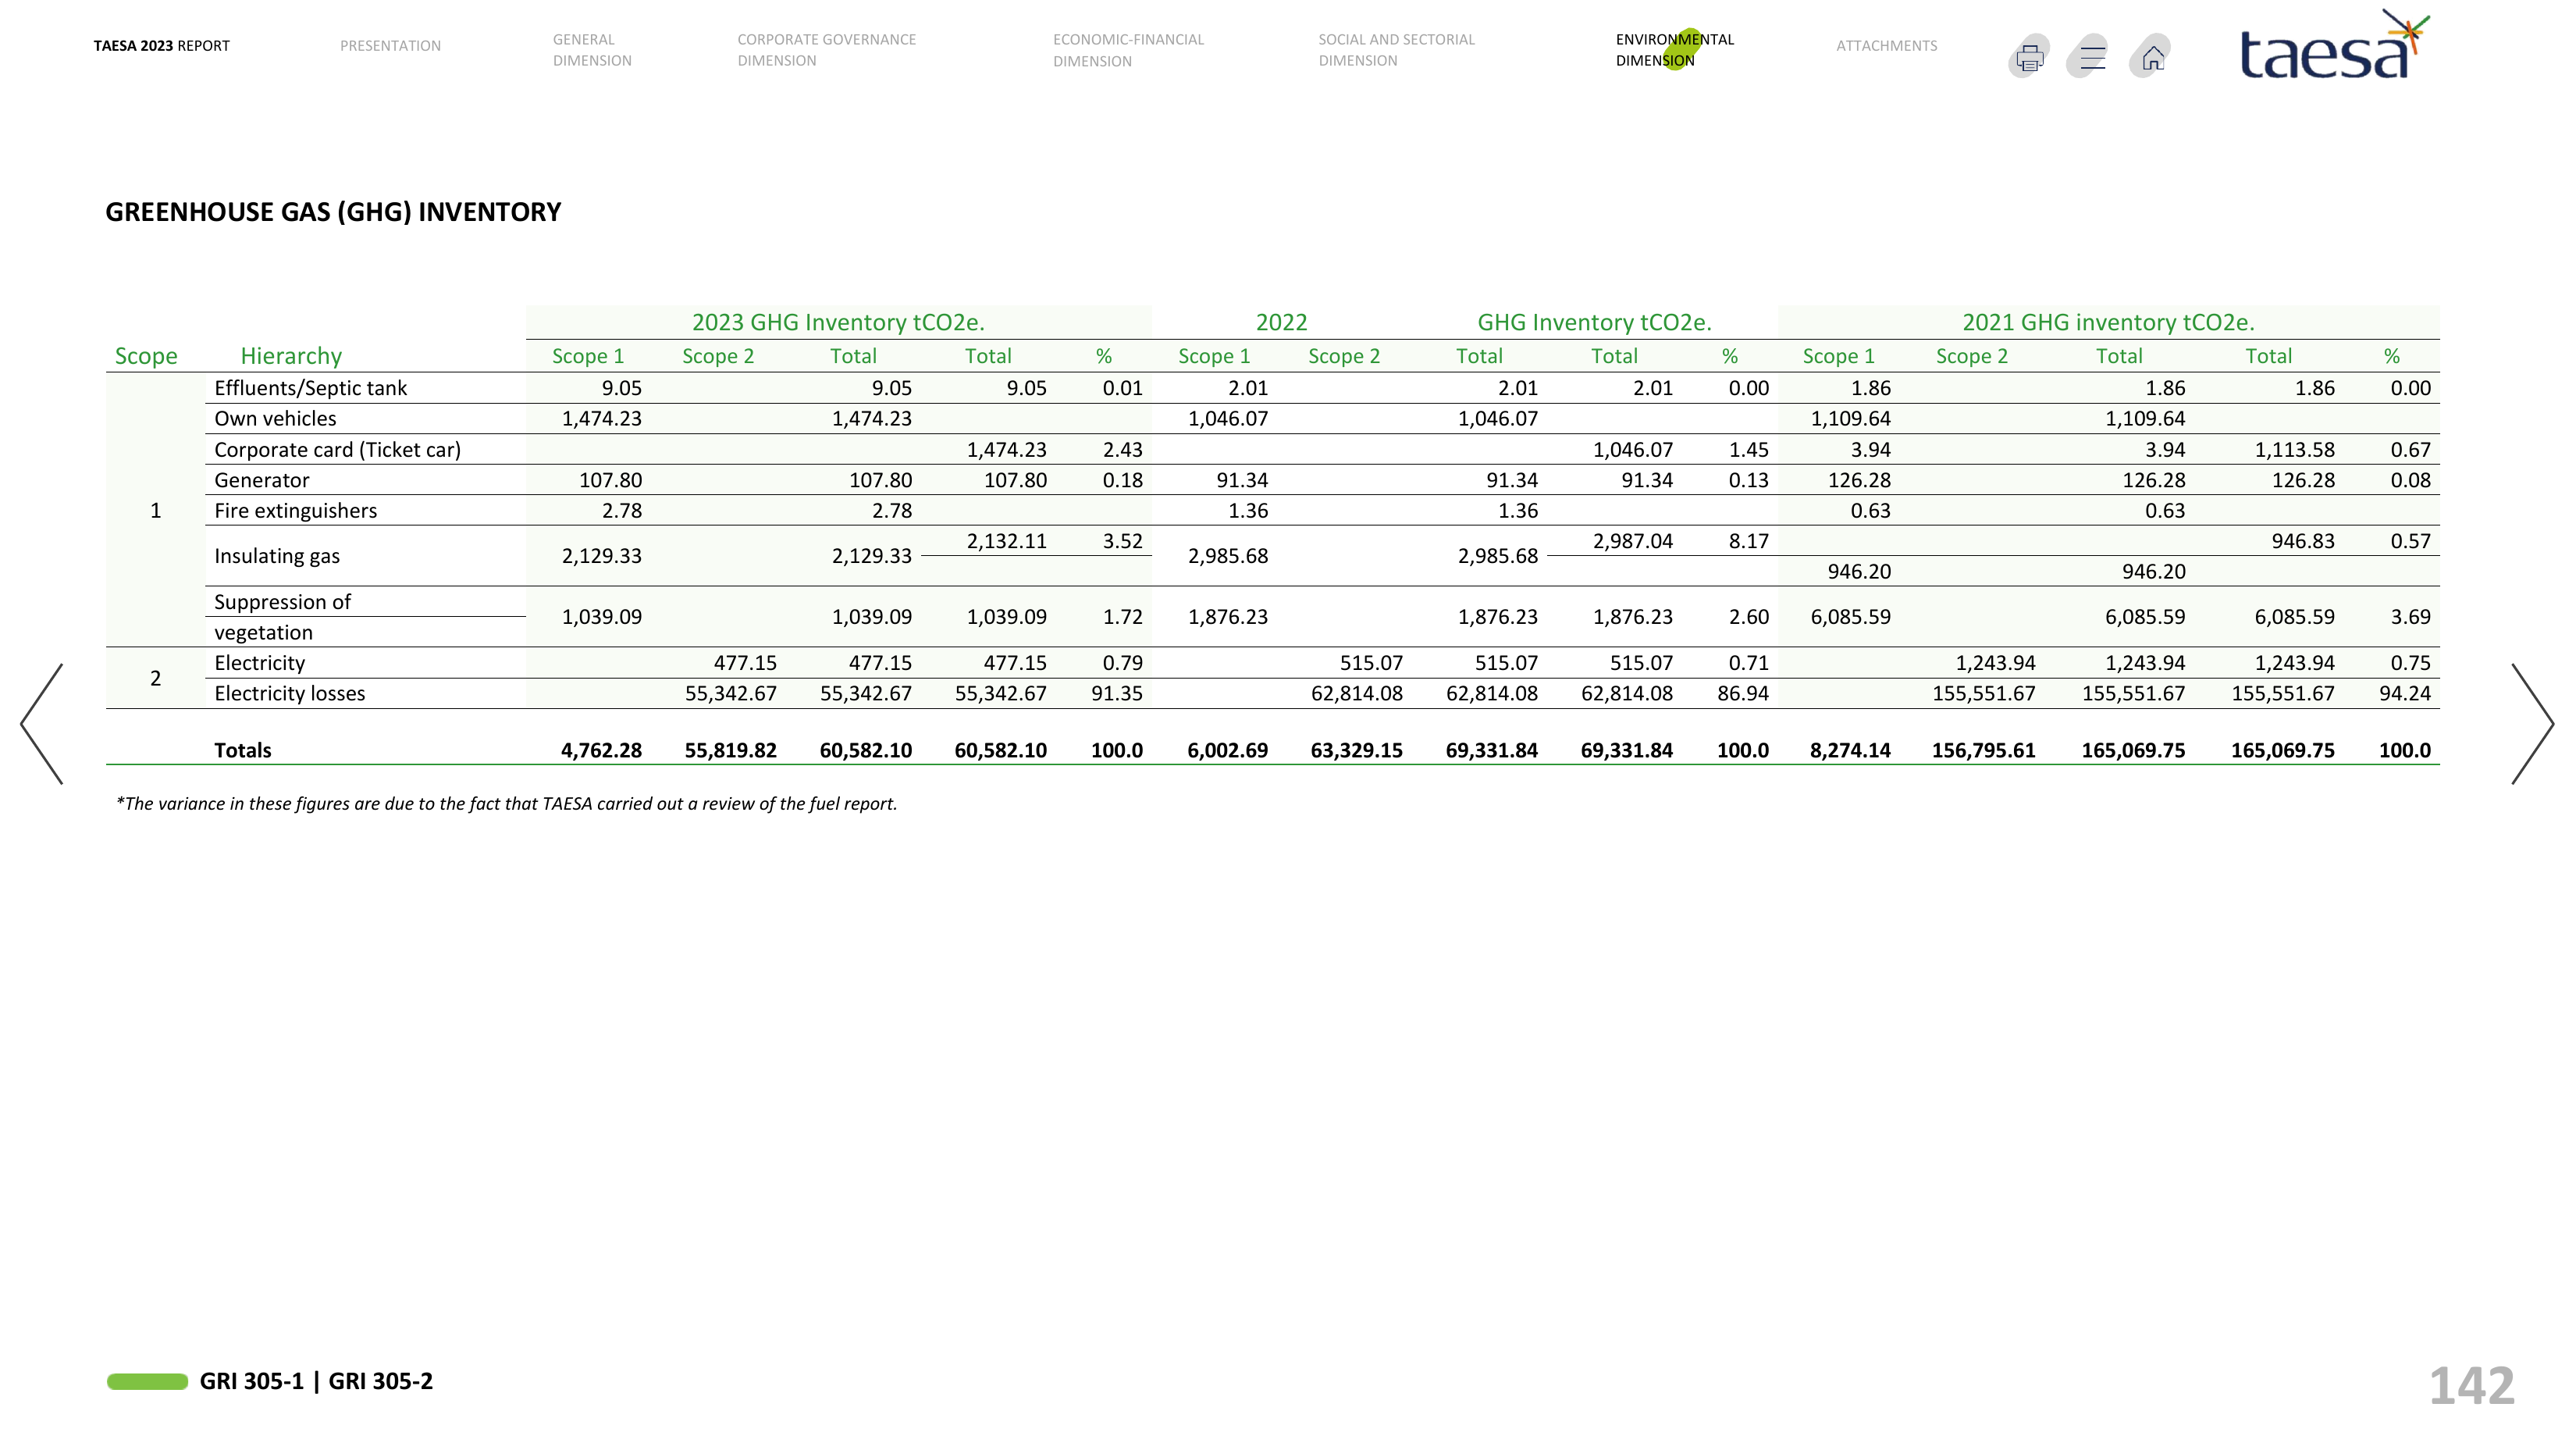
Task: Advance to next page with right arrow
Action: (x=2532, y=724)
